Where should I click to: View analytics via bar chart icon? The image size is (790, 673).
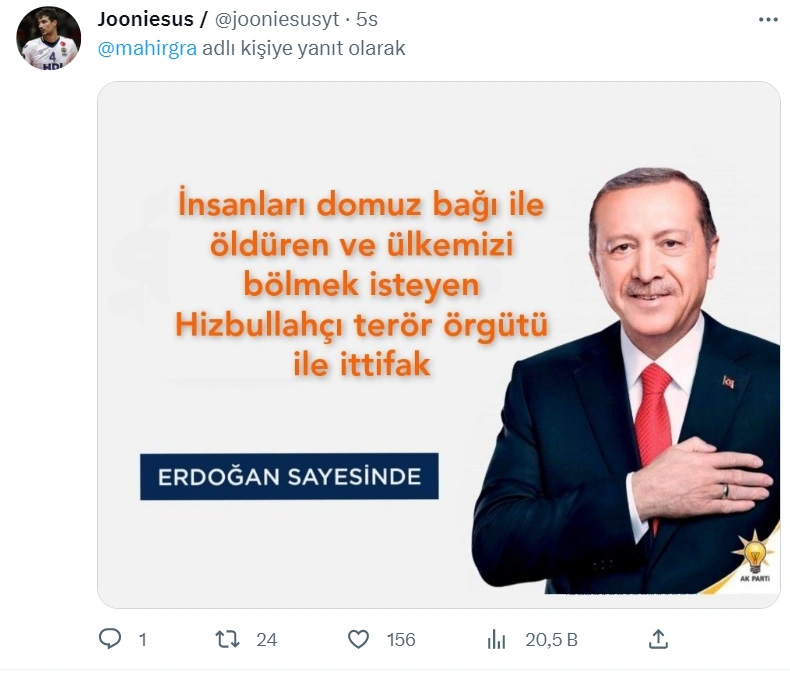[x=496, y=640]
